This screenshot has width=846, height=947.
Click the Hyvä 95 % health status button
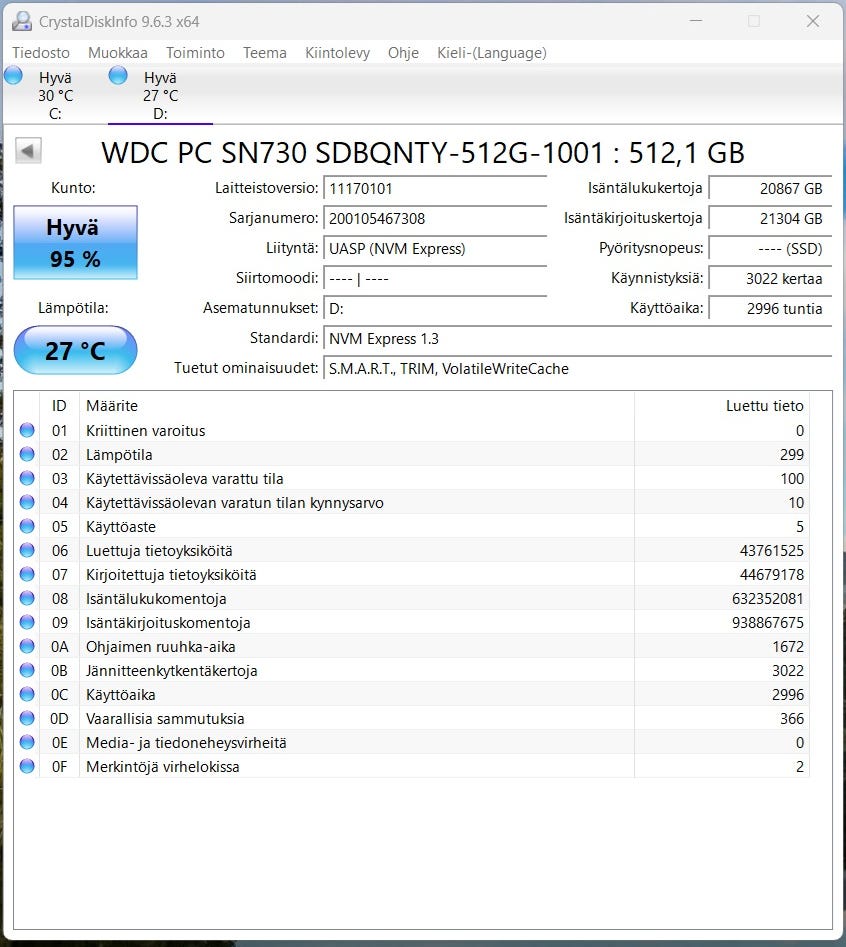pyautogui.click(x=75, y=242)
